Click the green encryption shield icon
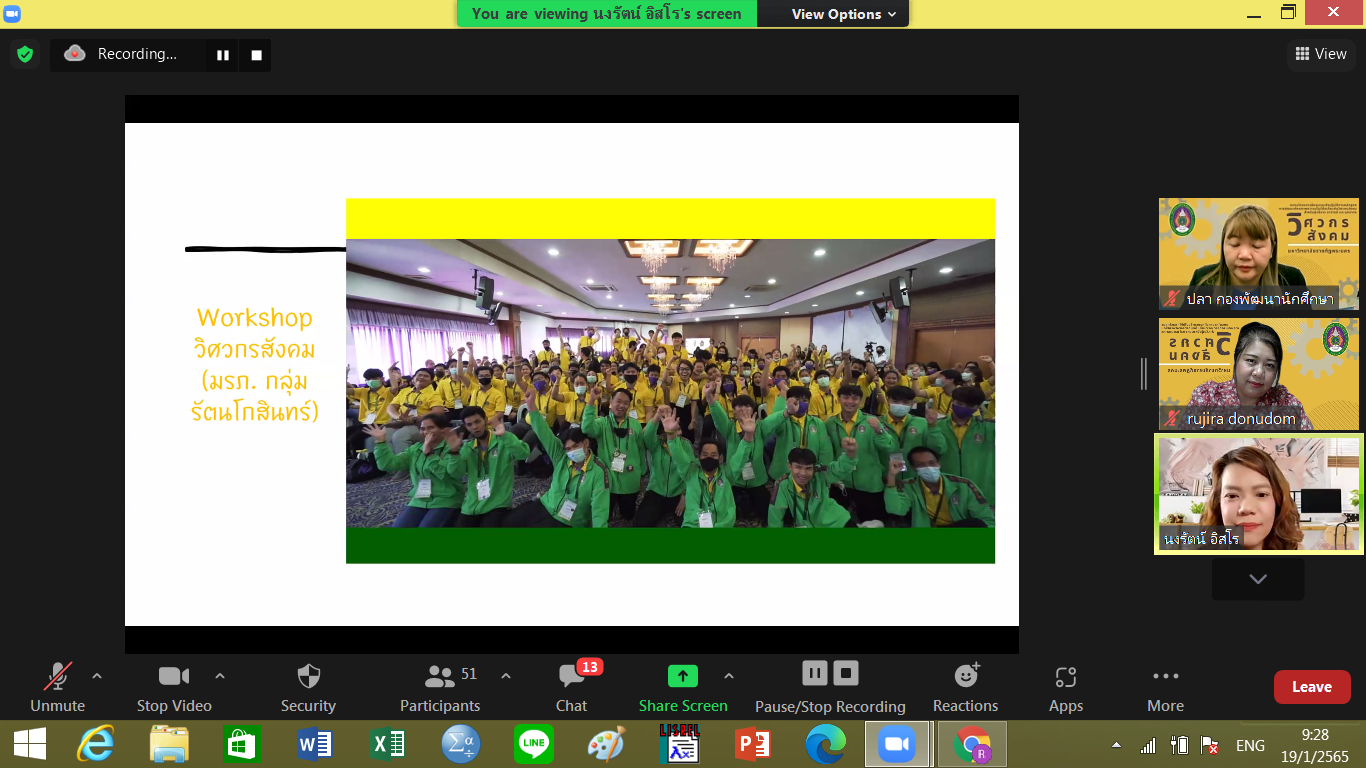The height and width of the screenshot is (768, 1366). click(25, 54)
